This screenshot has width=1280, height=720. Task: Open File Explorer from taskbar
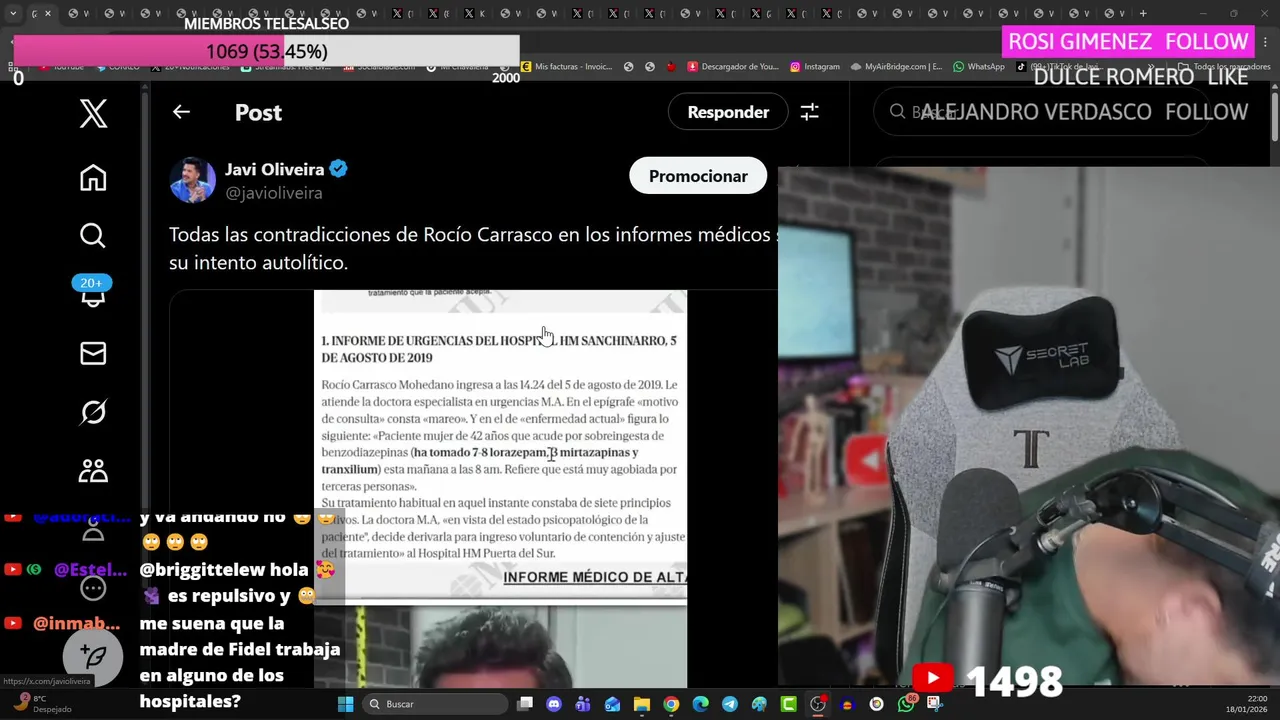tap(642, 704)
